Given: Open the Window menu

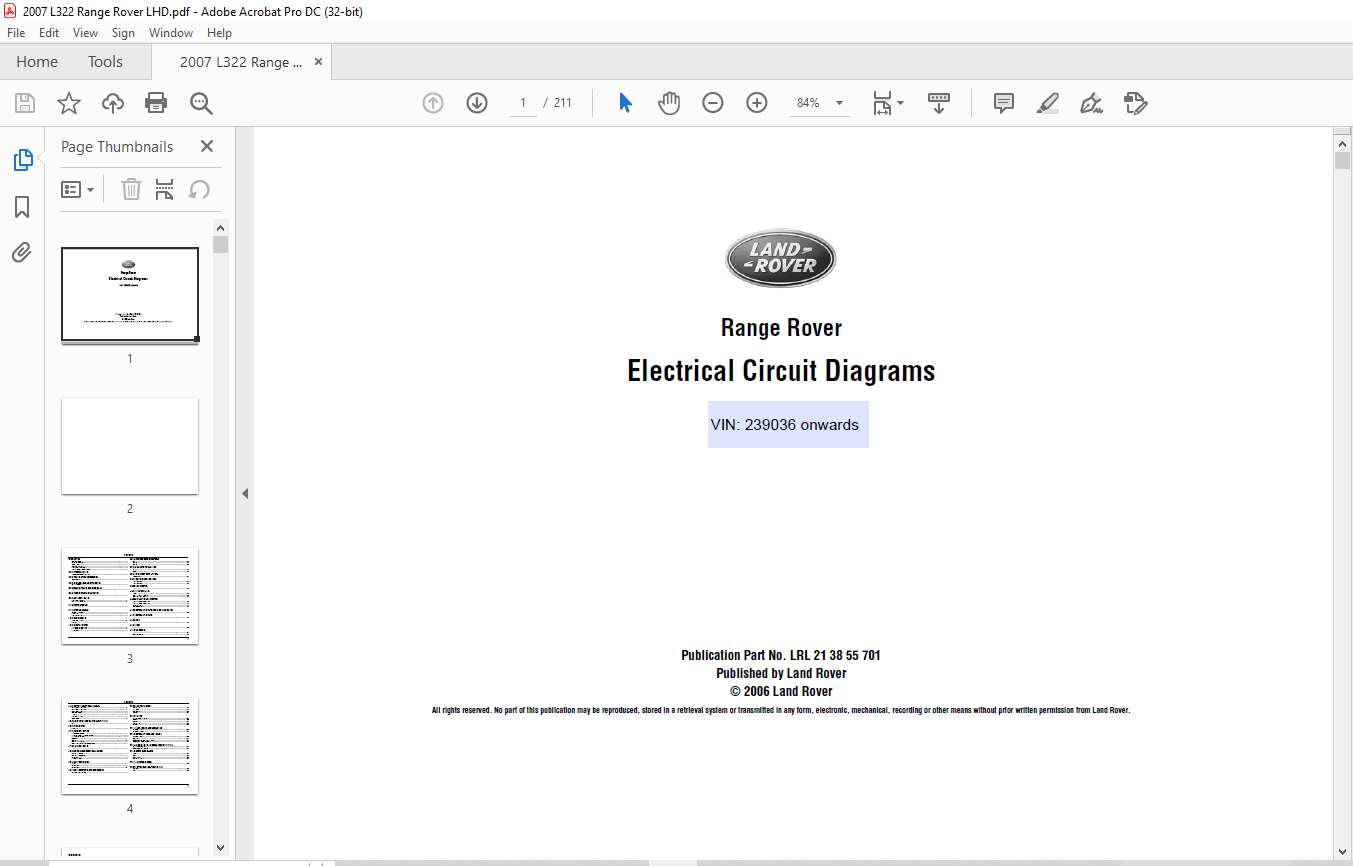Looking at the screenshot, I should [x=171, y=33].
